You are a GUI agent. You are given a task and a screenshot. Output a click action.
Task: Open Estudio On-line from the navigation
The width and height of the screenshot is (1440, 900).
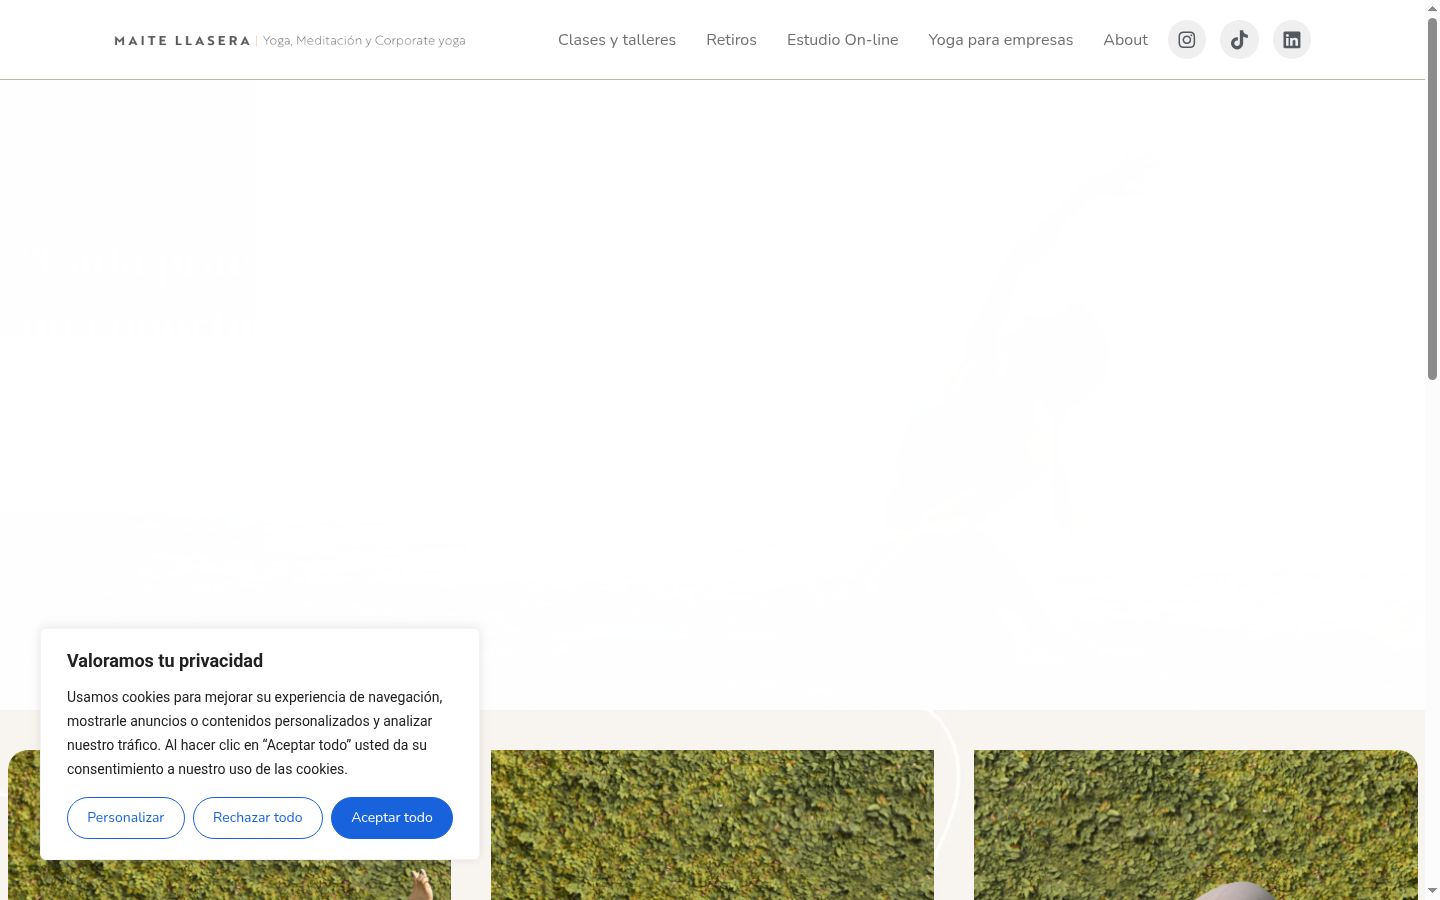pyautogui.click(x=843, y=40)
